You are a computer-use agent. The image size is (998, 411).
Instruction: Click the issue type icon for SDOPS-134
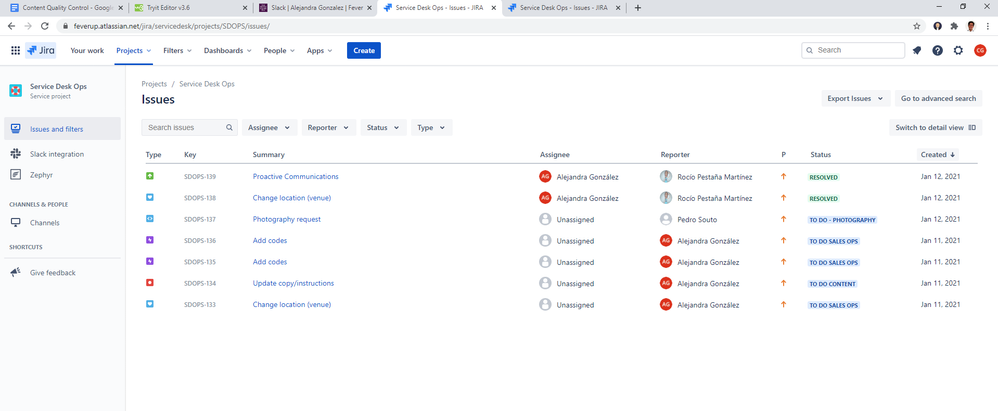pos(150,282)
